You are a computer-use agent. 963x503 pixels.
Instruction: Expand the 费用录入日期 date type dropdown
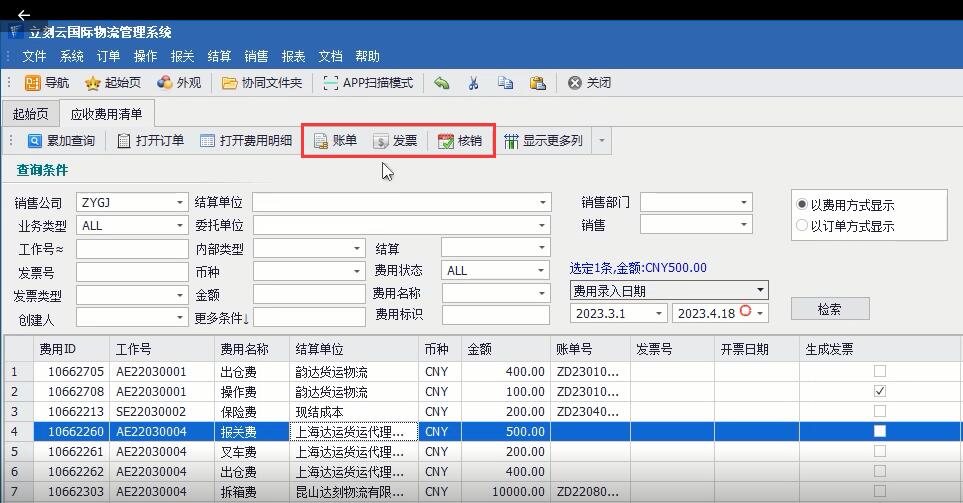(x=760, y=291)
